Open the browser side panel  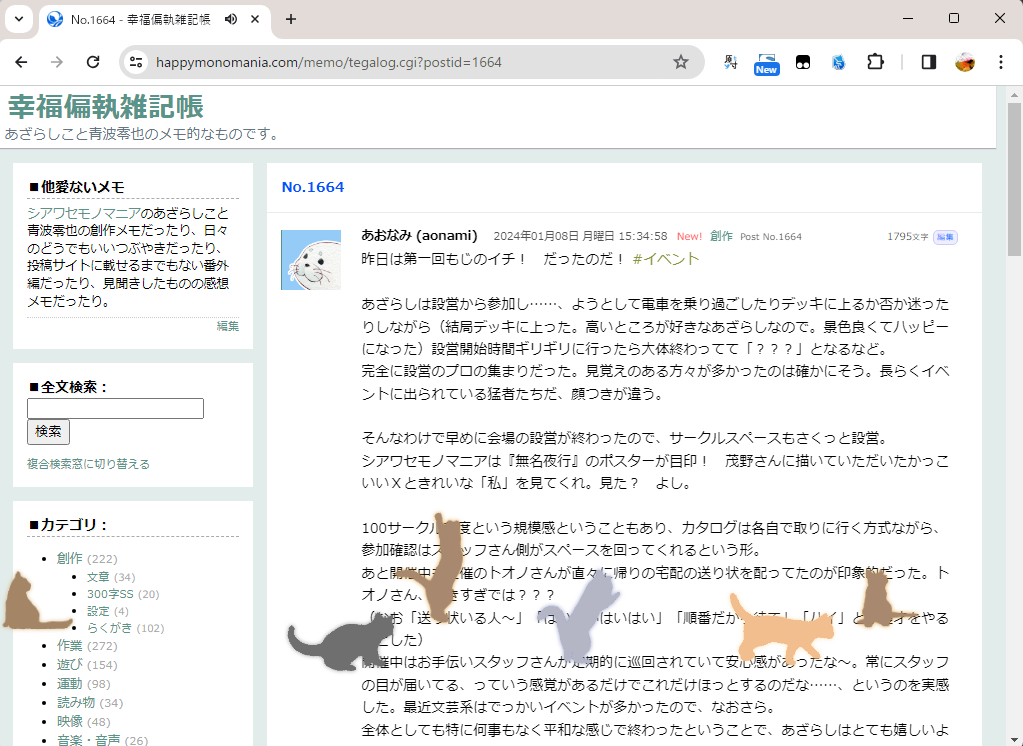[x=929, y=62]
